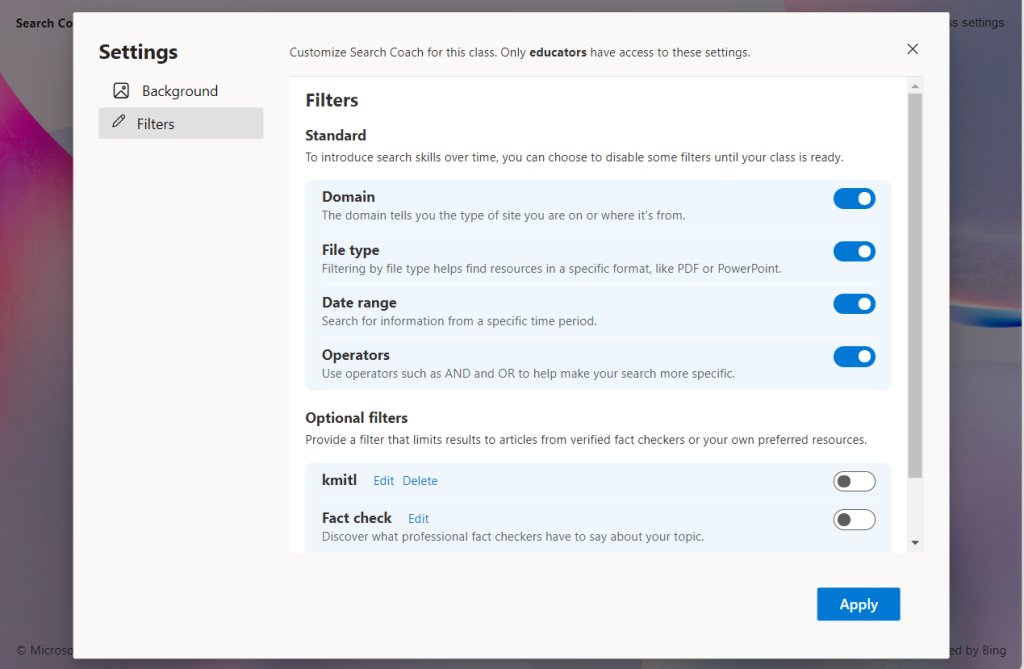Disable the Domain filter
This screenshot has height=669, width=1024.
pos(854,198)
